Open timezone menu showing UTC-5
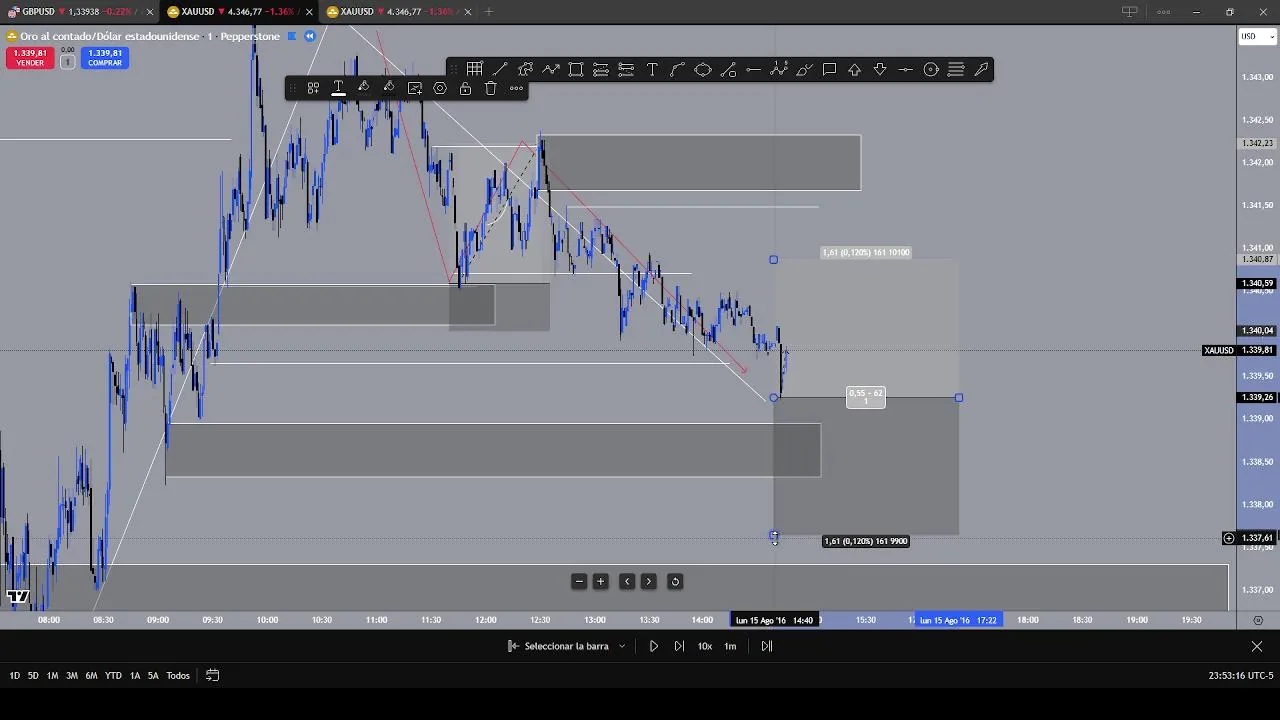The height and width of the screenshot is (720, 1280). click(1241, 676)
